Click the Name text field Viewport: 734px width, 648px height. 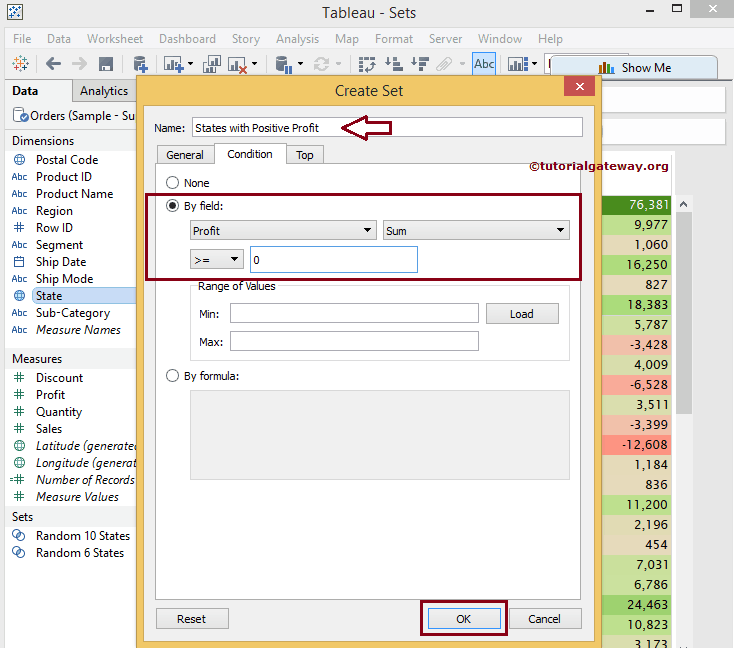pos(386,128)
